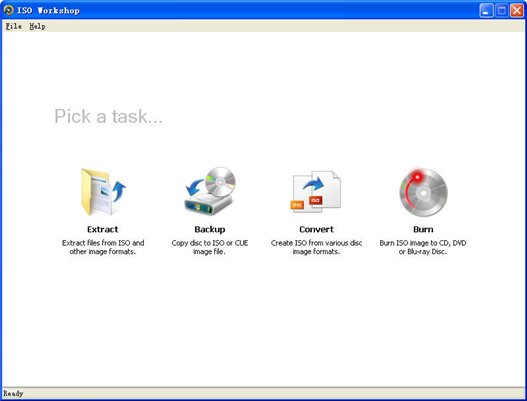Click the Extract folder icon
The height and width of the screenshot is (401, 527).
pyautogui.click(x=103, y=192)
